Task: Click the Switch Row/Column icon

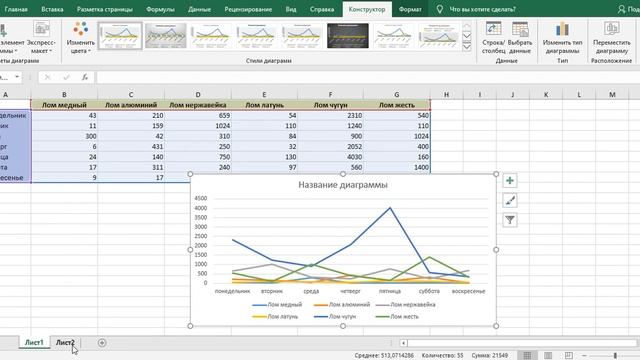Action: coord(493,38)
